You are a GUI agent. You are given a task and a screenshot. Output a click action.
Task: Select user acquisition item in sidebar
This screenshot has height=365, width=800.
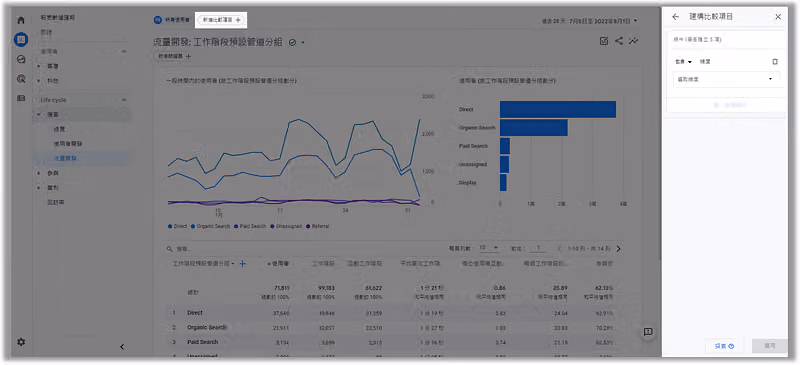tap(68, 144)
